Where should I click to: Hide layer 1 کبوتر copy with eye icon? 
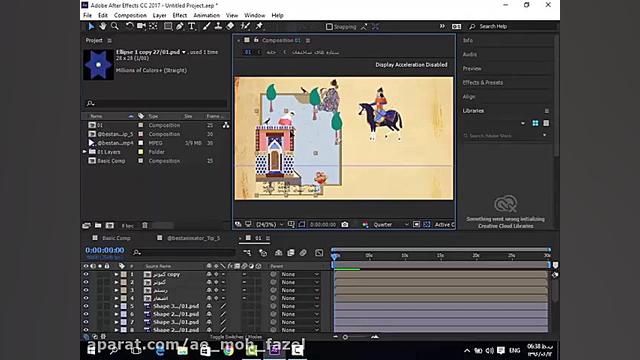click(86, 274)
